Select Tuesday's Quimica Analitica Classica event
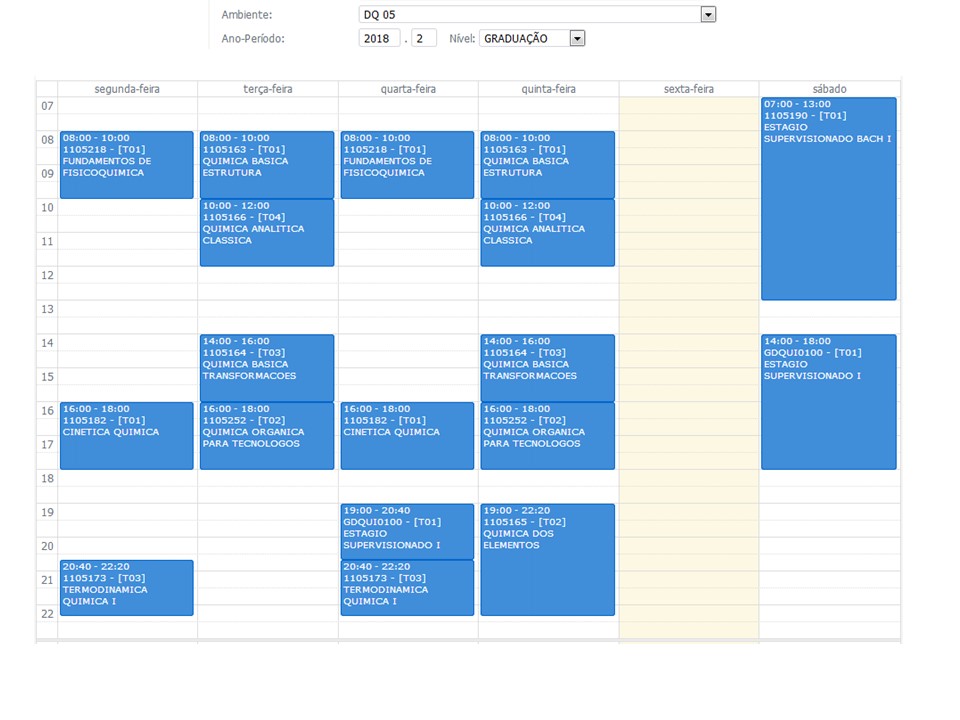Image resolution: width=960 pixels, height=720 pixels. coord(266,233)
